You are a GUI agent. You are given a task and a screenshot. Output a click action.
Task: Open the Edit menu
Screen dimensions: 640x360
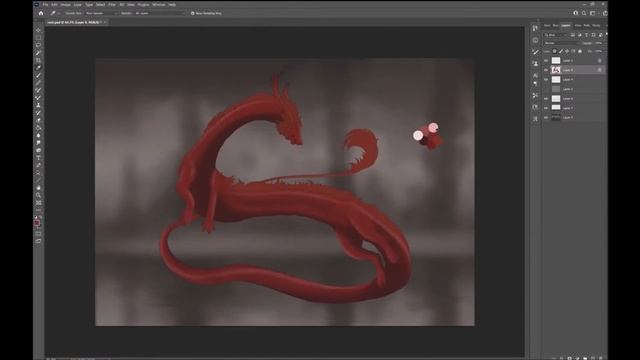click(x=54, y=4)
